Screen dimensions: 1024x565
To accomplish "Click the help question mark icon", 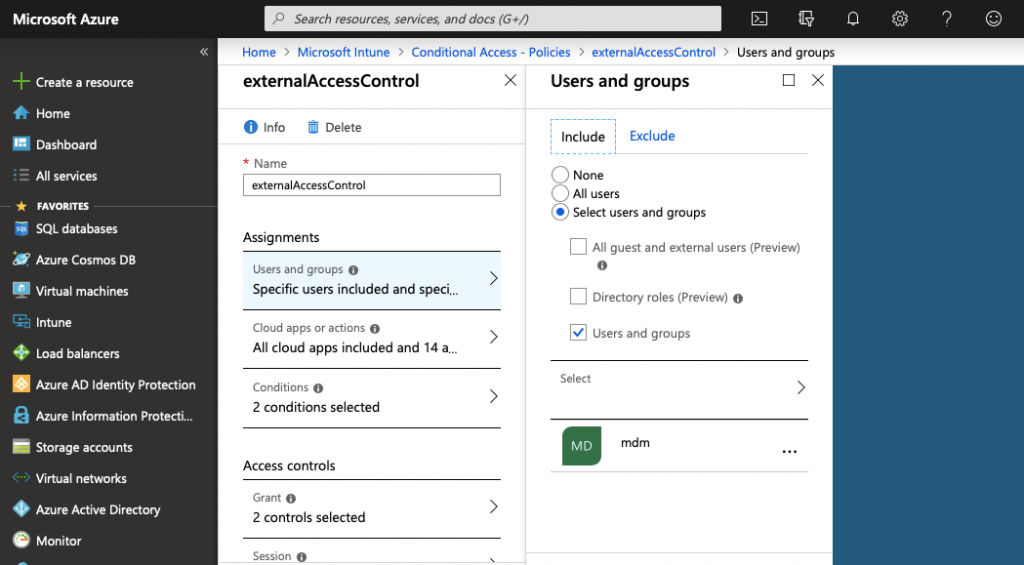I will (x=947, y=18).
